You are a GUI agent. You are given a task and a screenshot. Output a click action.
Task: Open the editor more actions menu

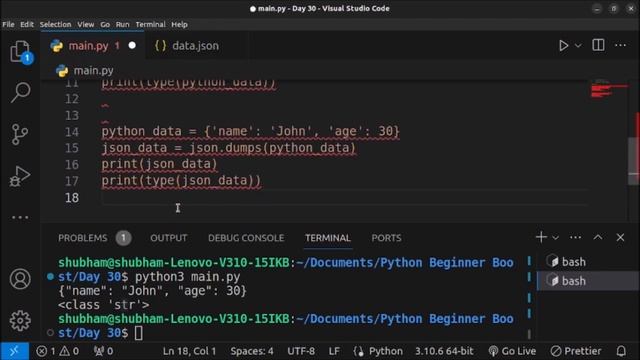pyautogui.click(x=620, y=45)
